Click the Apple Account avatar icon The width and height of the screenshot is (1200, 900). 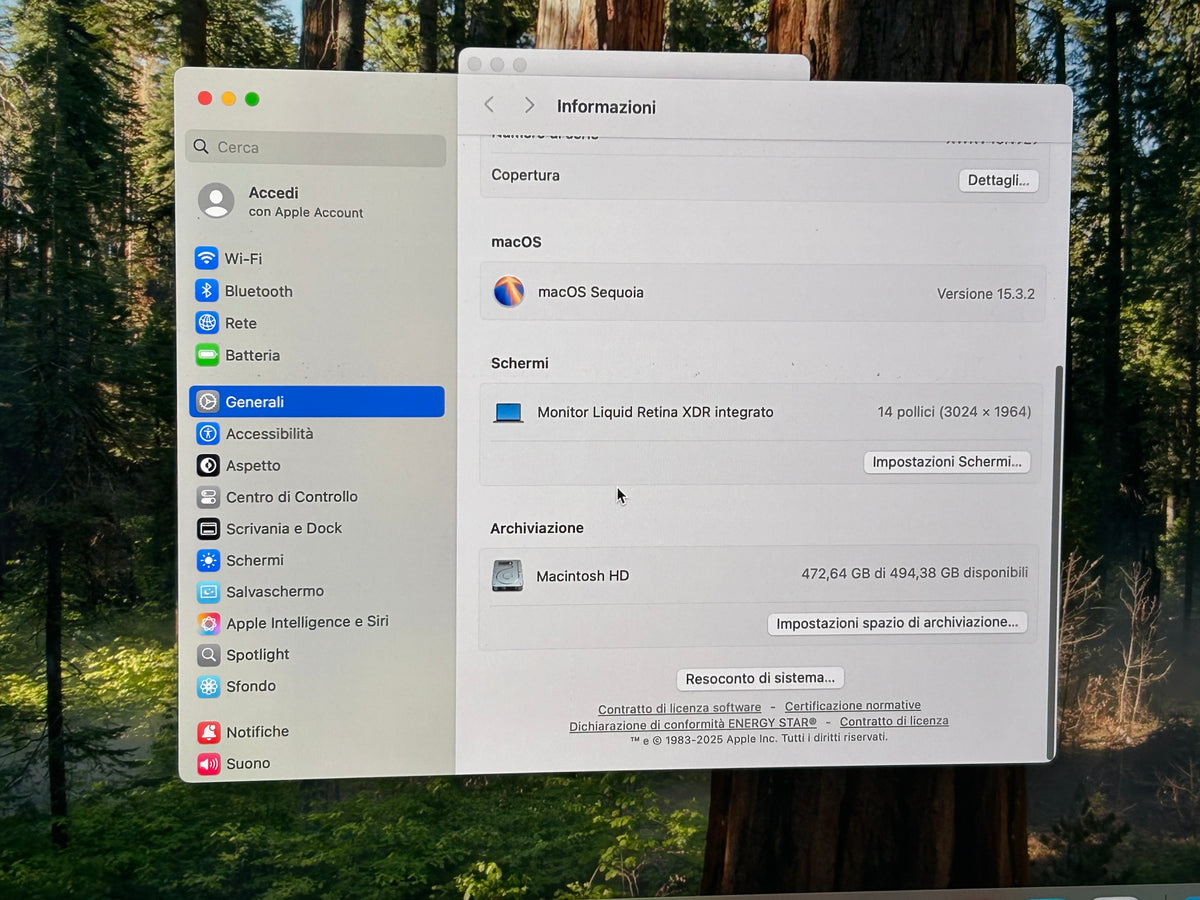216,201
